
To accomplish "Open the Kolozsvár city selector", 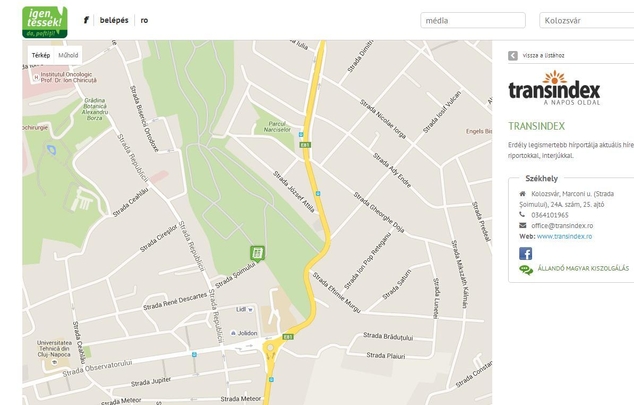I will click(586, 20).
